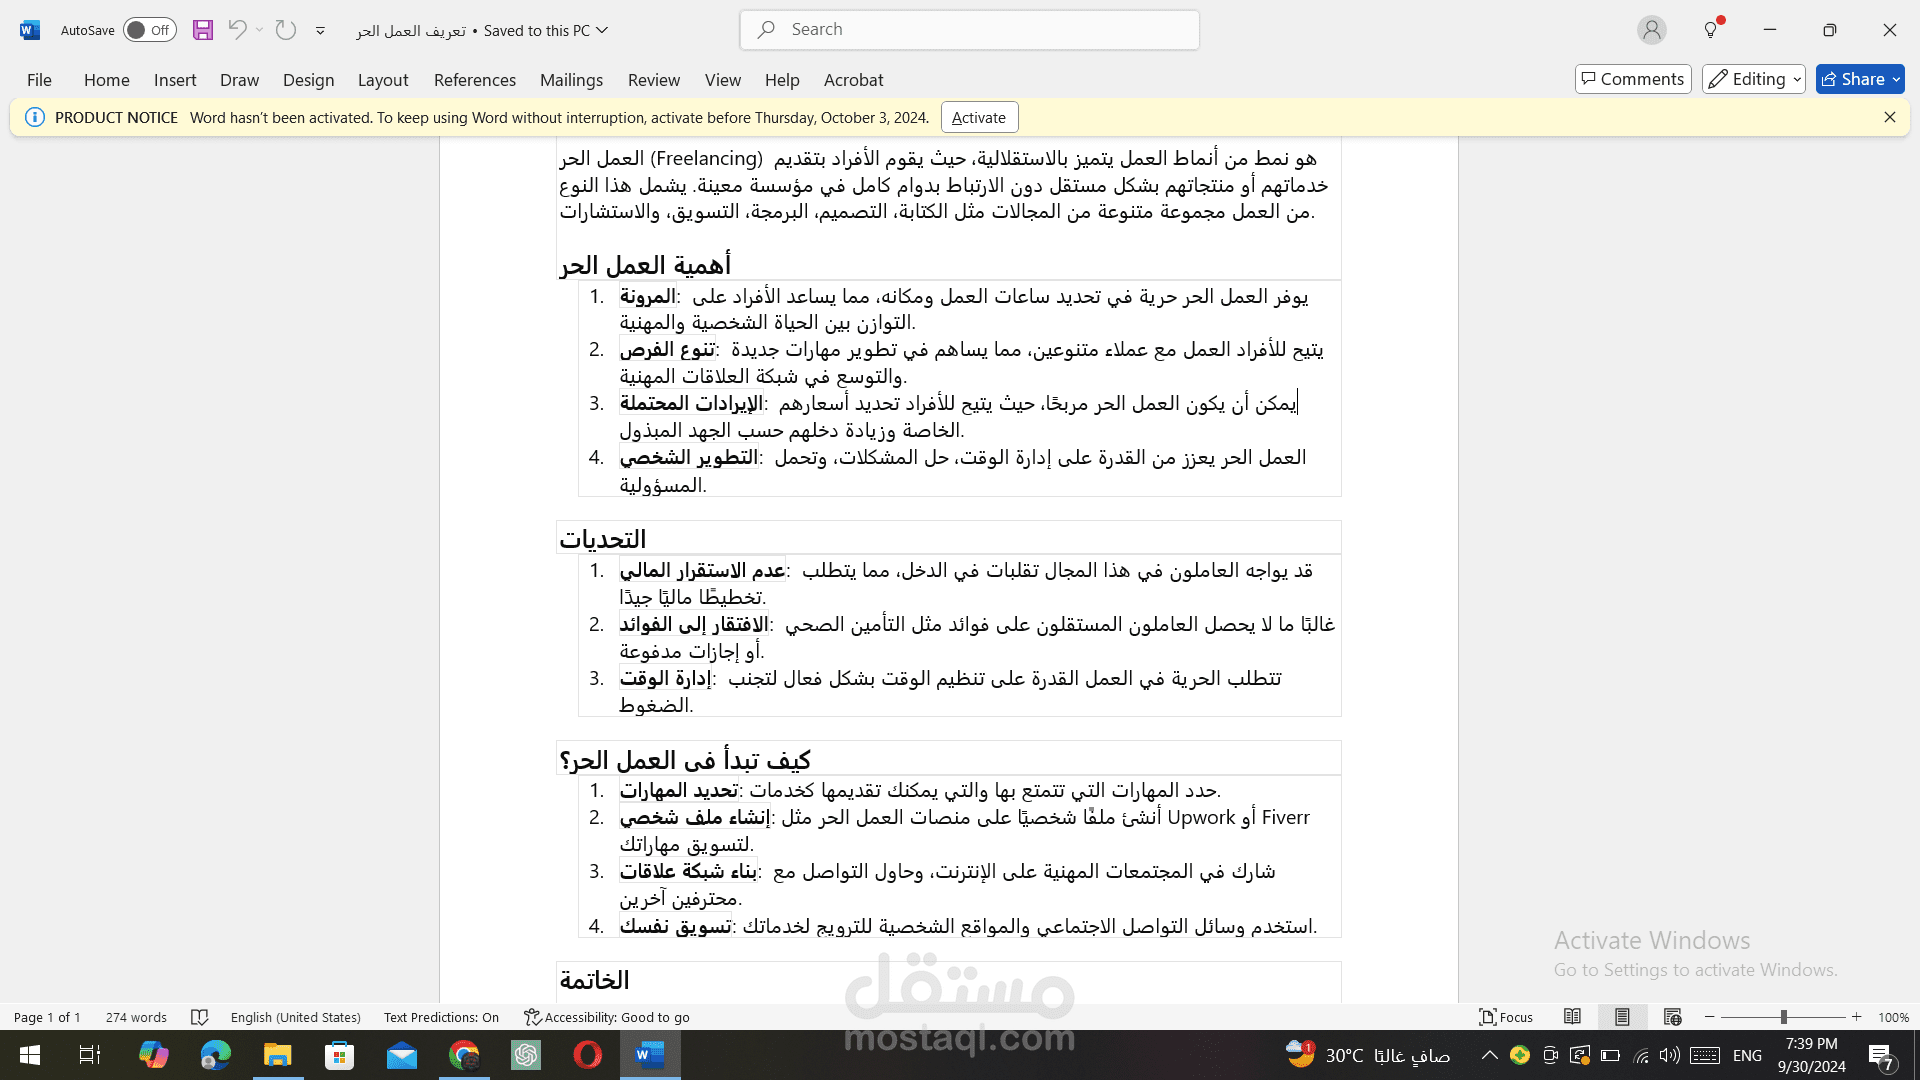Open the Comments panel

pos(1632,79)
